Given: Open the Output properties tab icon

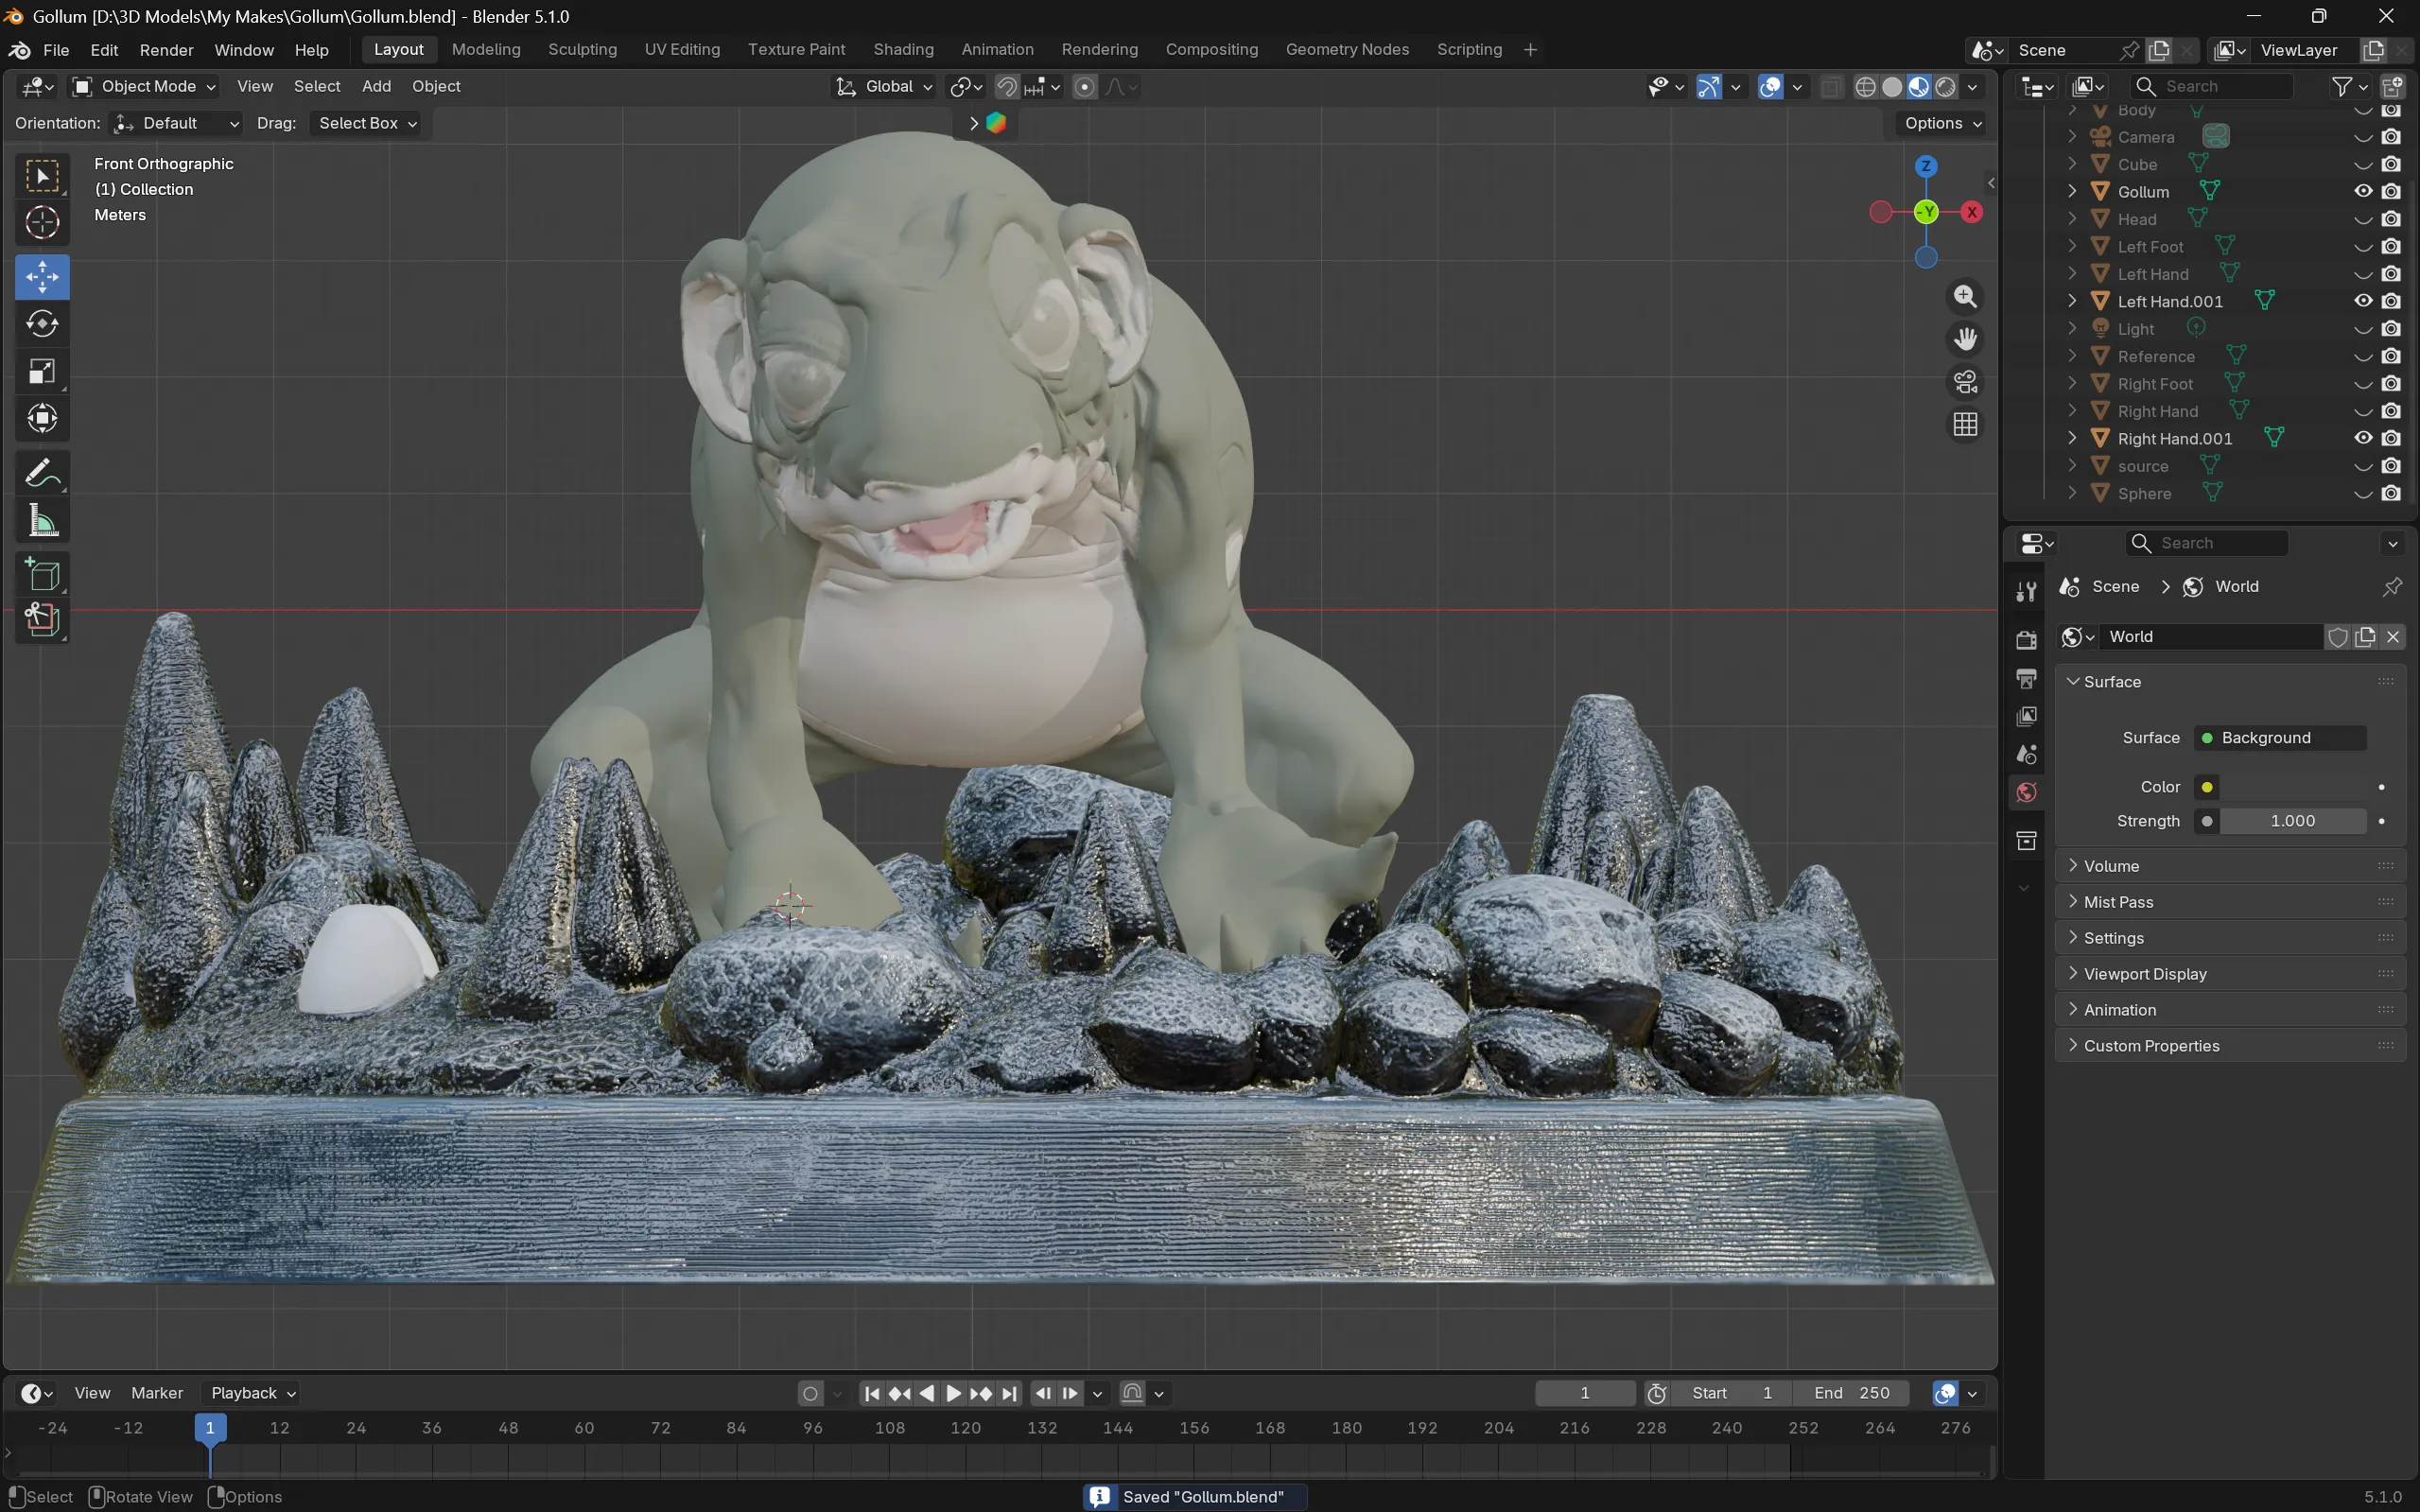Looking at the screenshot, I should (x=2026, y=679).
